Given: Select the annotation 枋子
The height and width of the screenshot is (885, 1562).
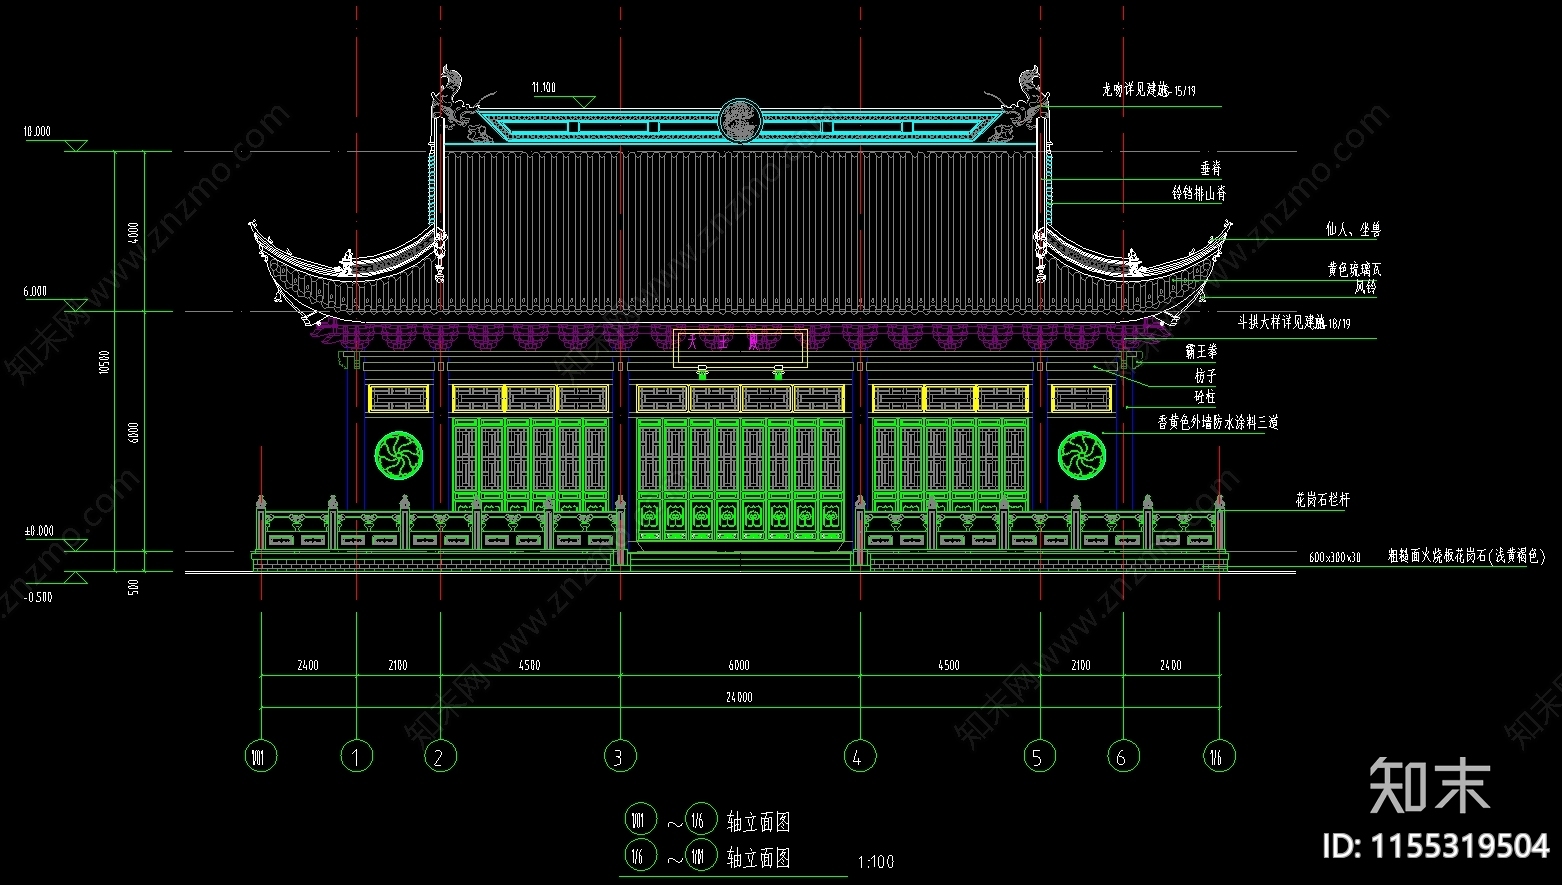Looking at the screenshot, I should 1205,376.
